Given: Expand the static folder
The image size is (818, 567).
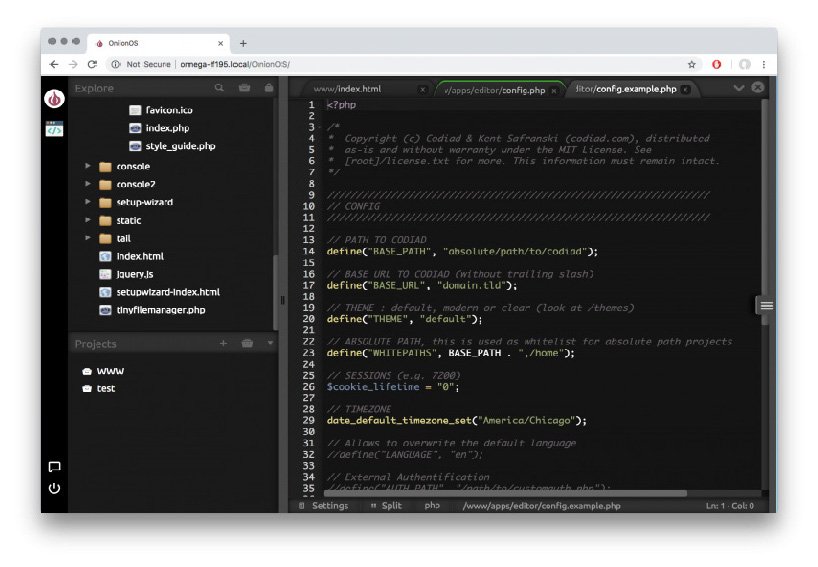Looking at the screenshot, I should point(88,220).
